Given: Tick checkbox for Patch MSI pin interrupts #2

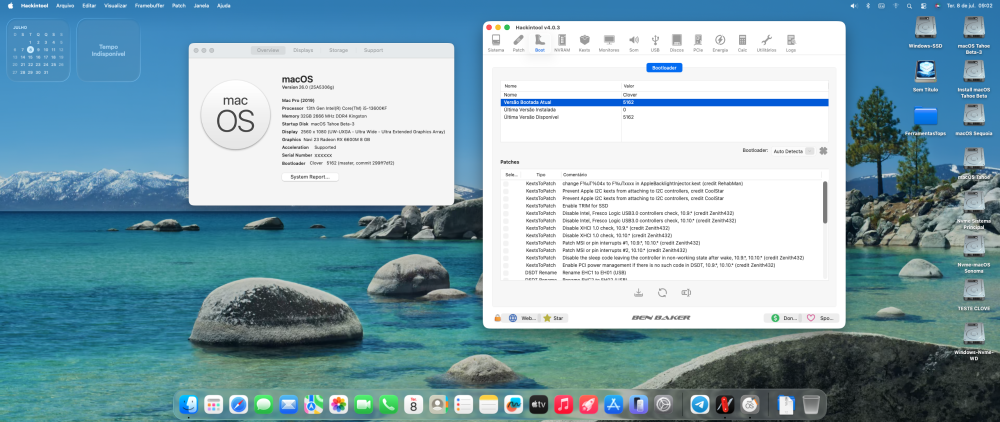Looking at the screenshot, I should click(506, 250).
